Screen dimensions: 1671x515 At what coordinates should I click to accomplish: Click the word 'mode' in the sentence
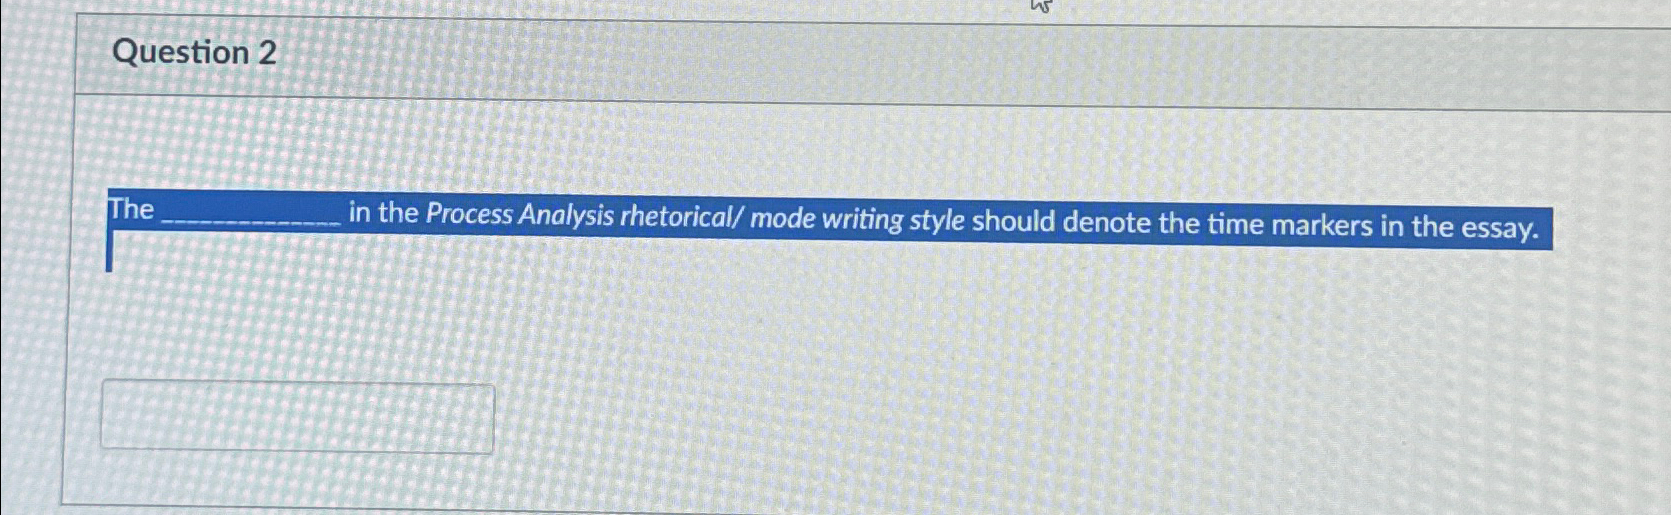pyautogui.click(x=783, y=218)
